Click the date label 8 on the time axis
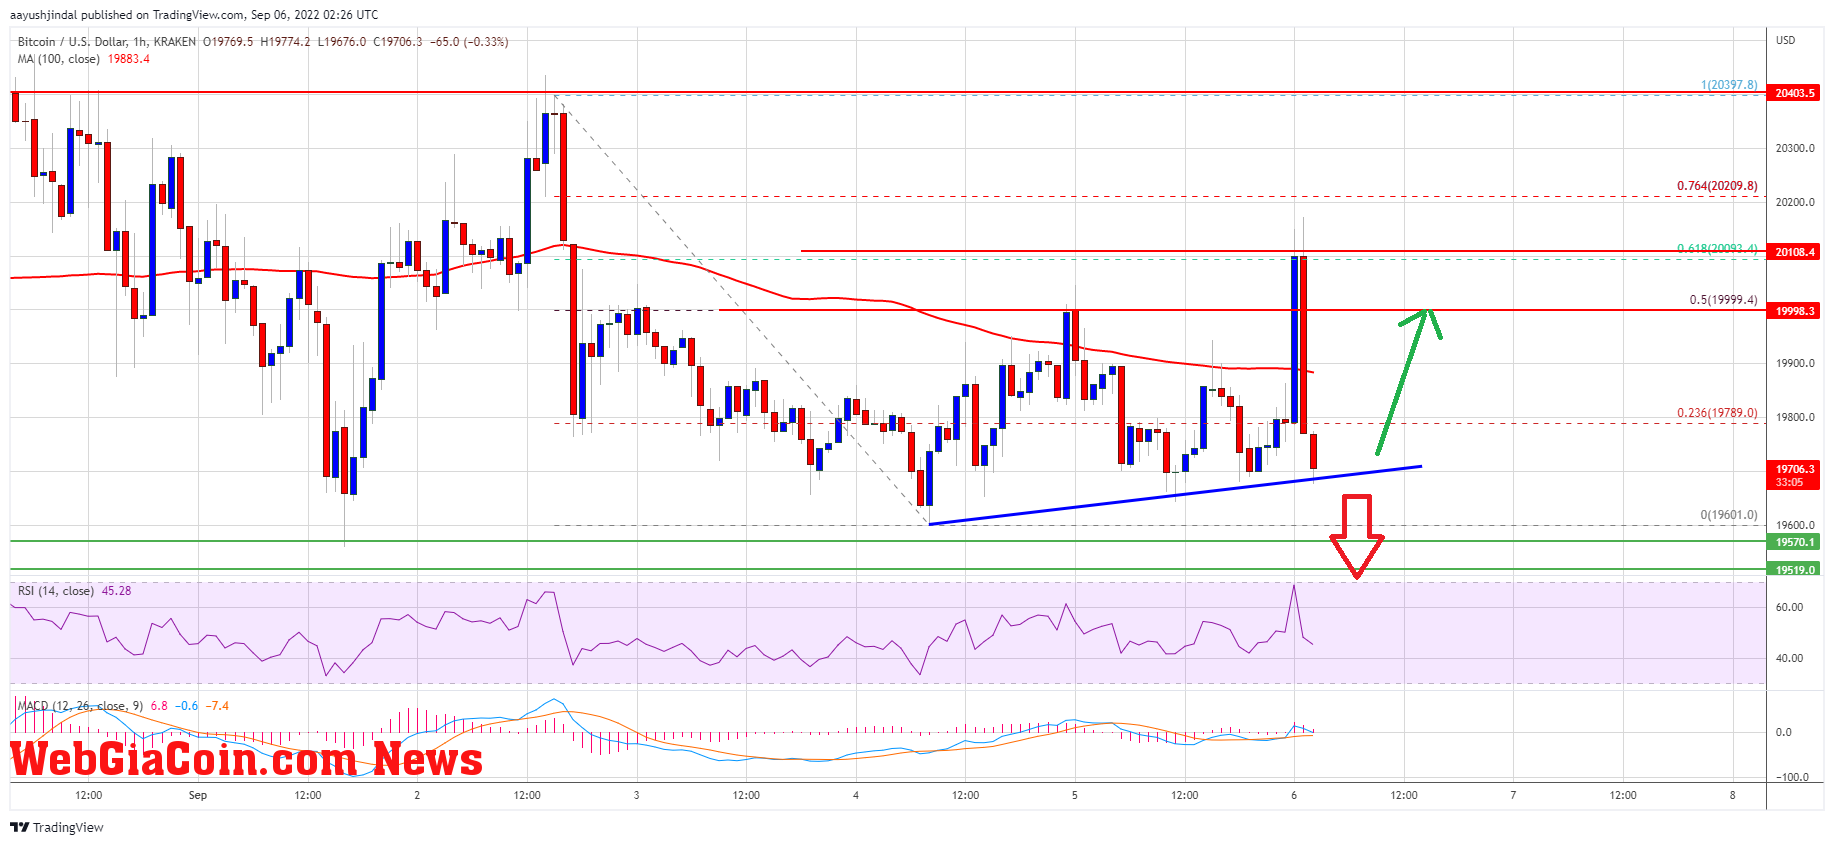This screenshot has height=845, width=1834. (x=1733, y=795)
